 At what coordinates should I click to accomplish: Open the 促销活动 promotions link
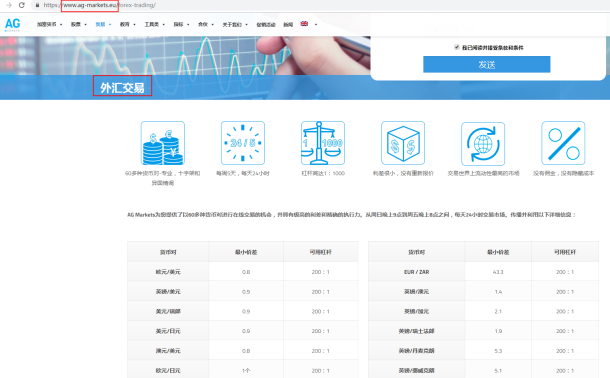pyautogui.click(x=266, y=24)
